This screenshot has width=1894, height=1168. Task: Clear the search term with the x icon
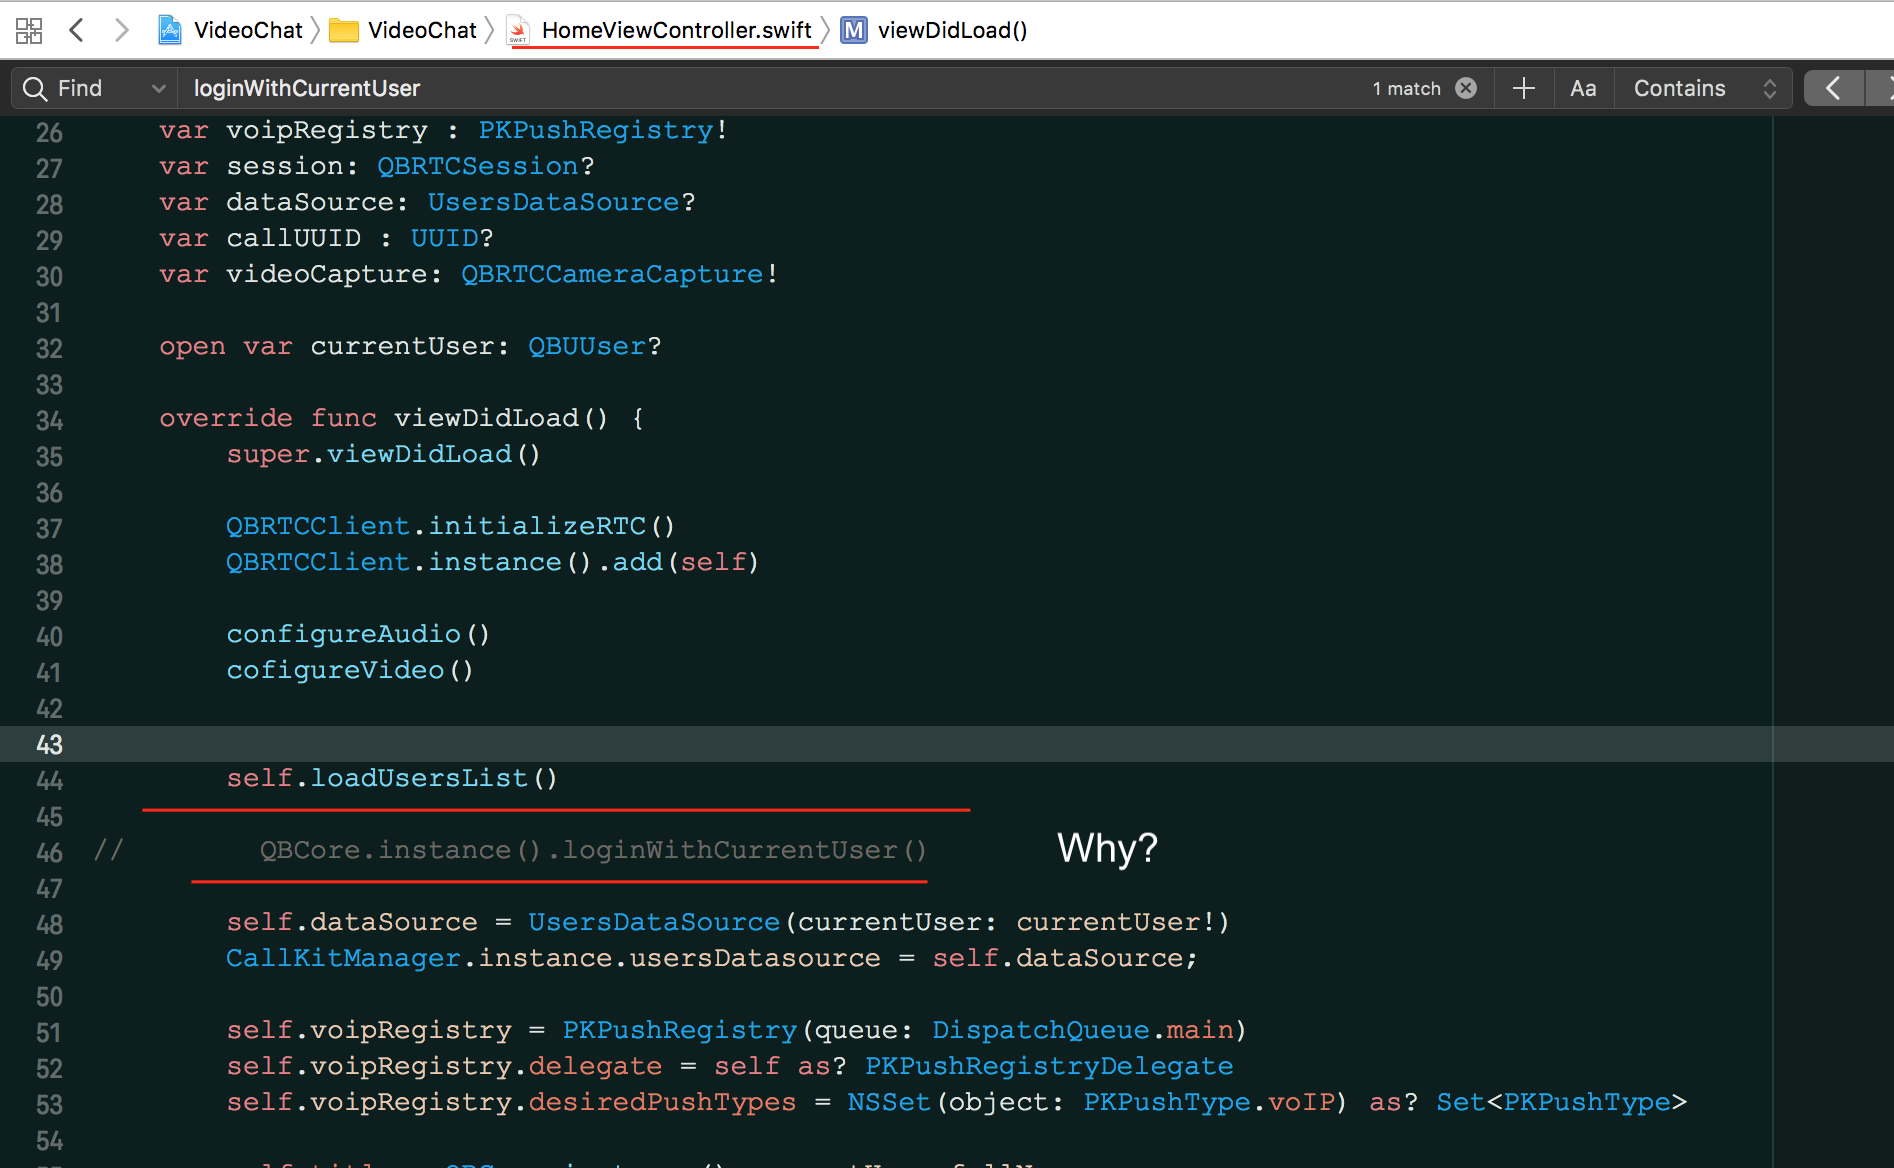[x=1466, y=88]
